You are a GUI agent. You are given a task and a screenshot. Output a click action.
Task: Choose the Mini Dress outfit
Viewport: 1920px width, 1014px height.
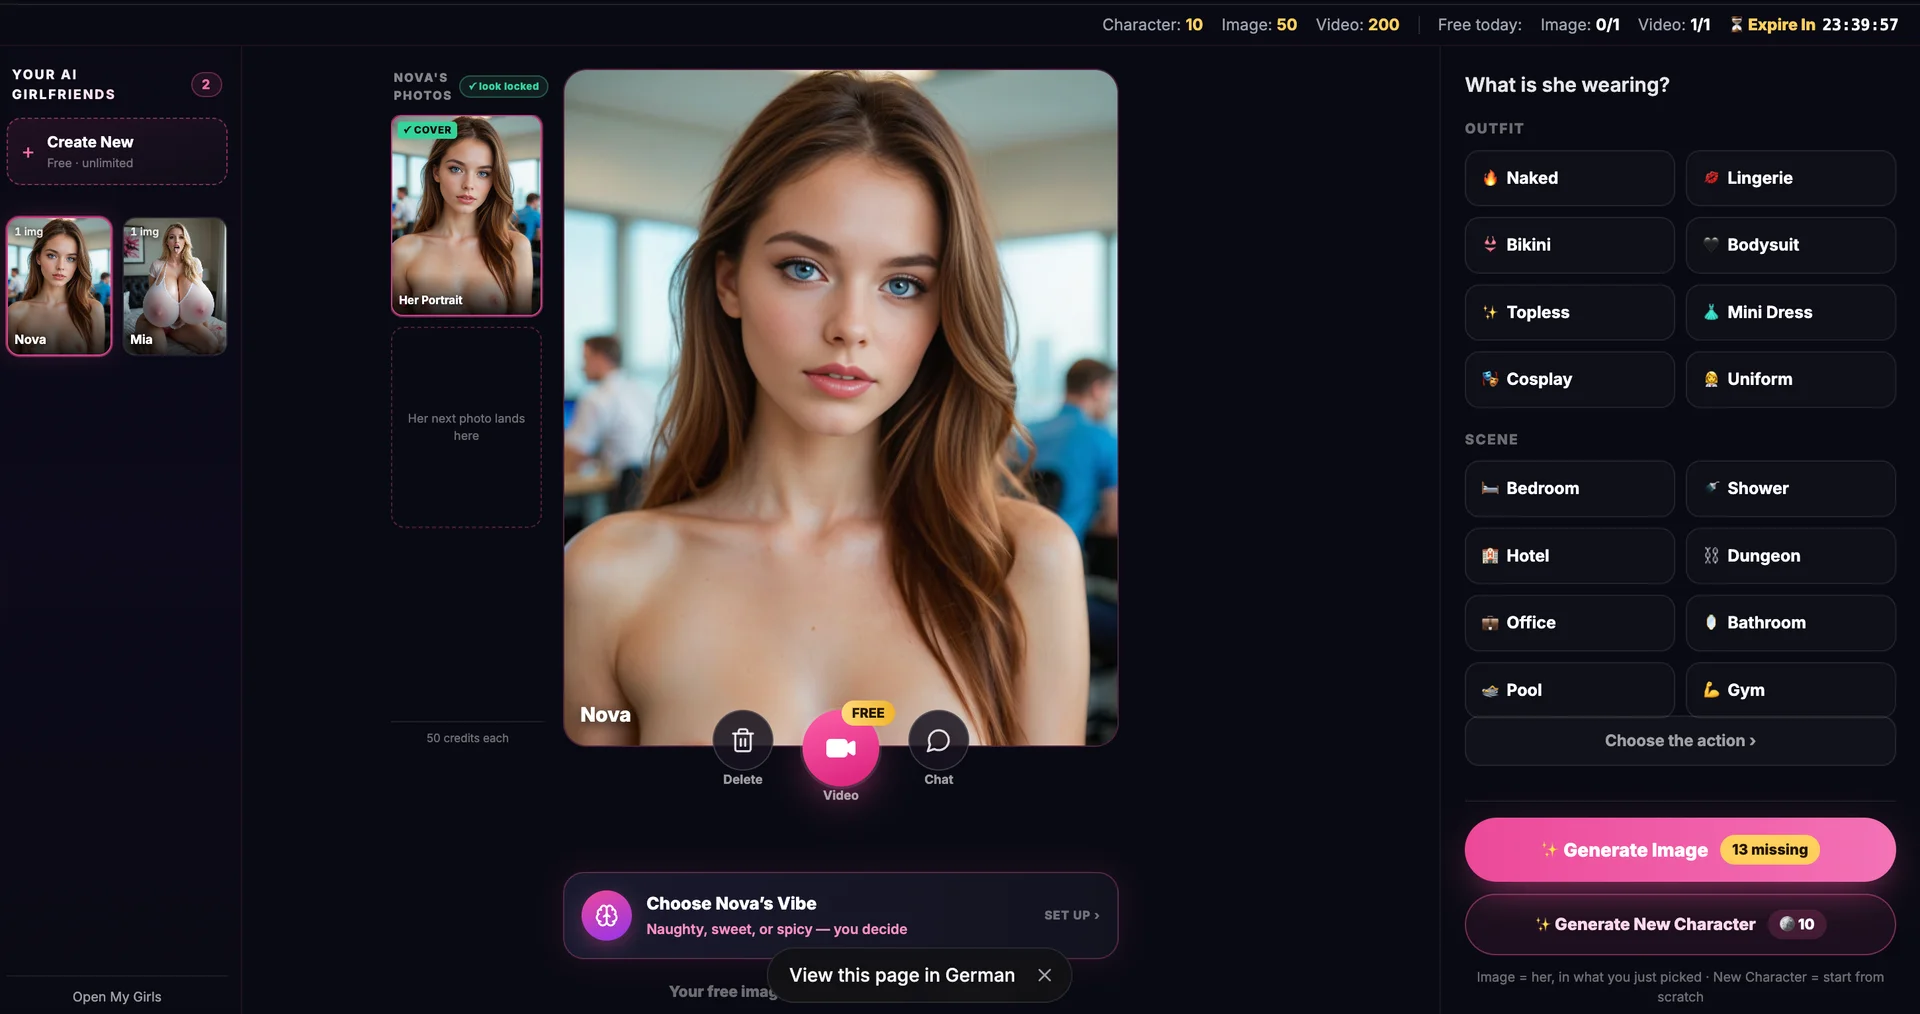click(x=1790, y=312)
